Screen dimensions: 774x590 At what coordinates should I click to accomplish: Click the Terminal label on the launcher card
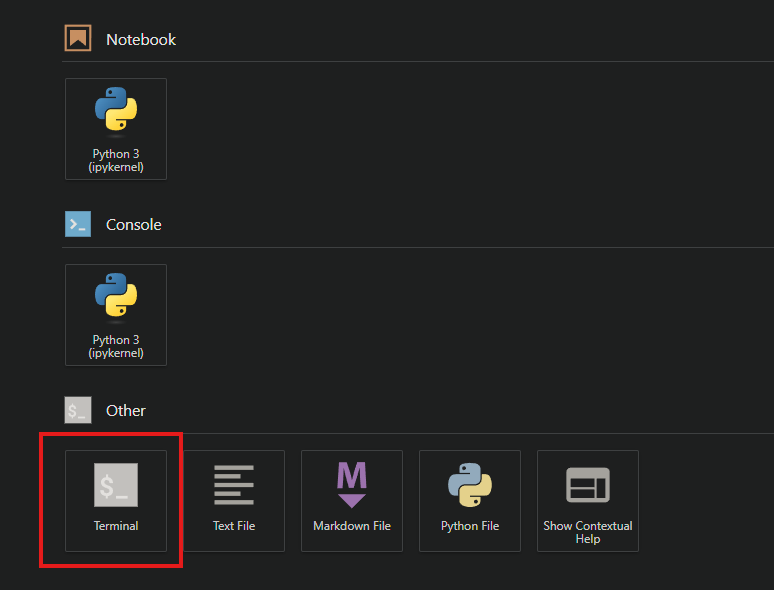tap(116, 526)
